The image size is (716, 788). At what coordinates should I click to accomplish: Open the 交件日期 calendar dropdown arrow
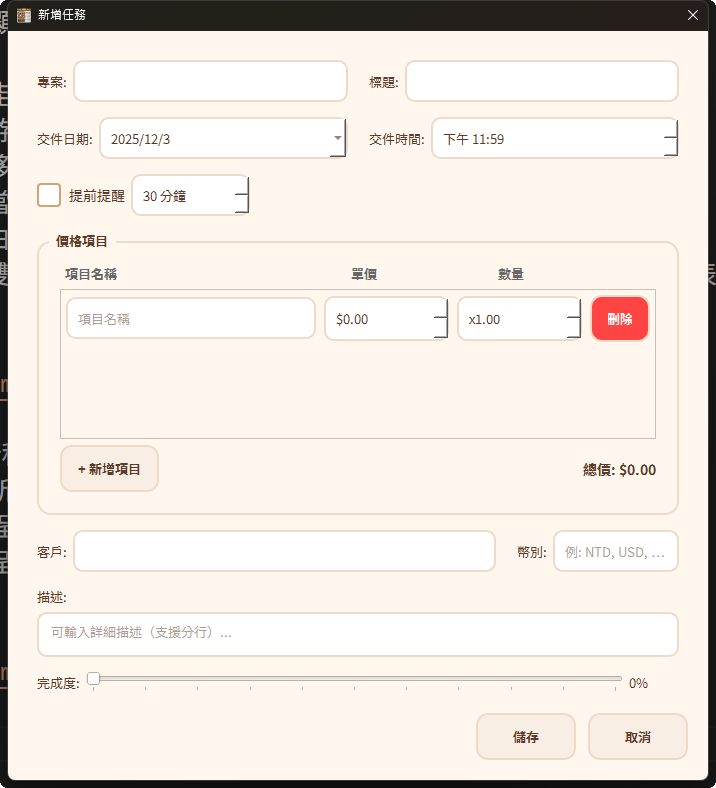click(338, 138)
